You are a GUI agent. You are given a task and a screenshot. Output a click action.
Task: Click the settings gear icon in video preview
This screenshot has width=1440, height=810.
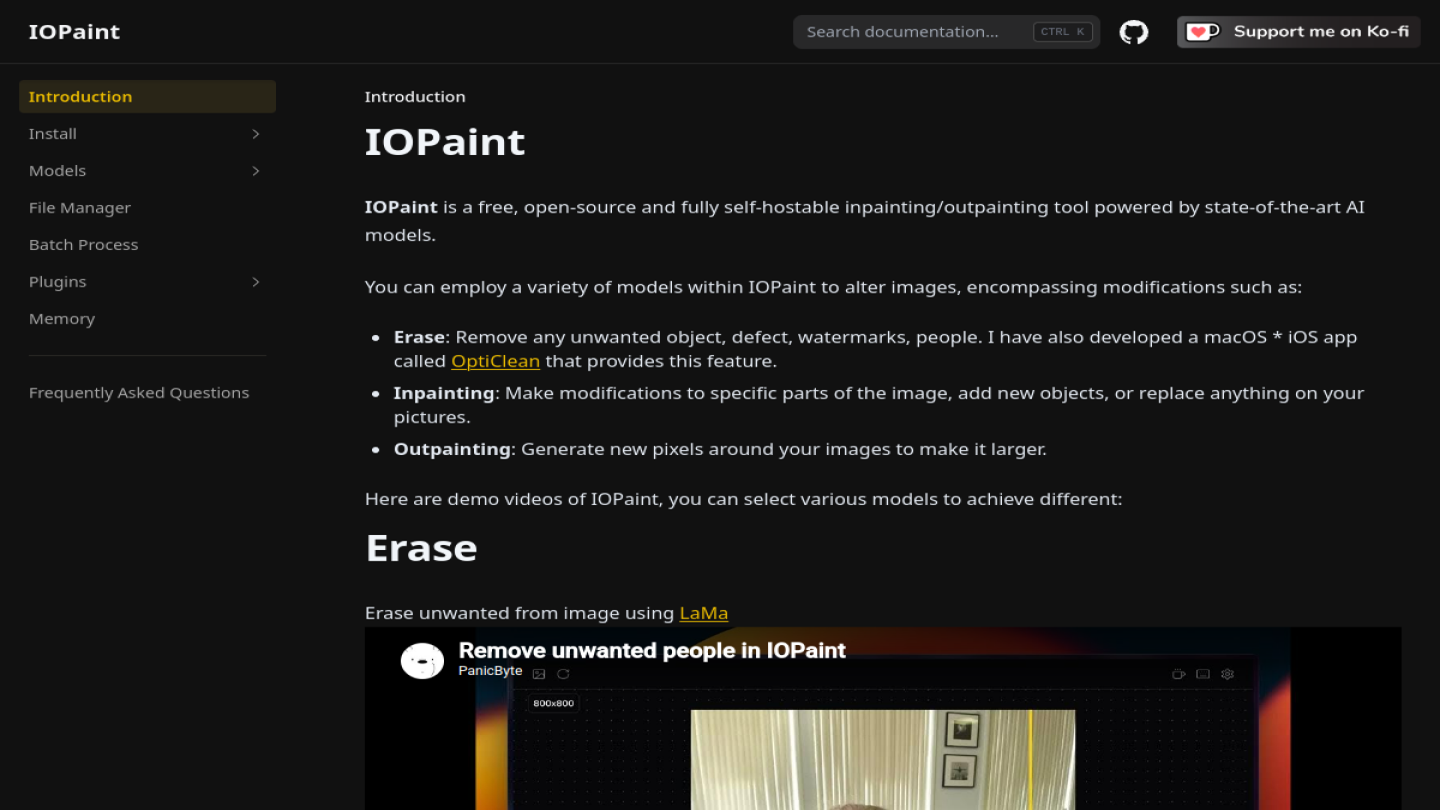(1227, 674)
